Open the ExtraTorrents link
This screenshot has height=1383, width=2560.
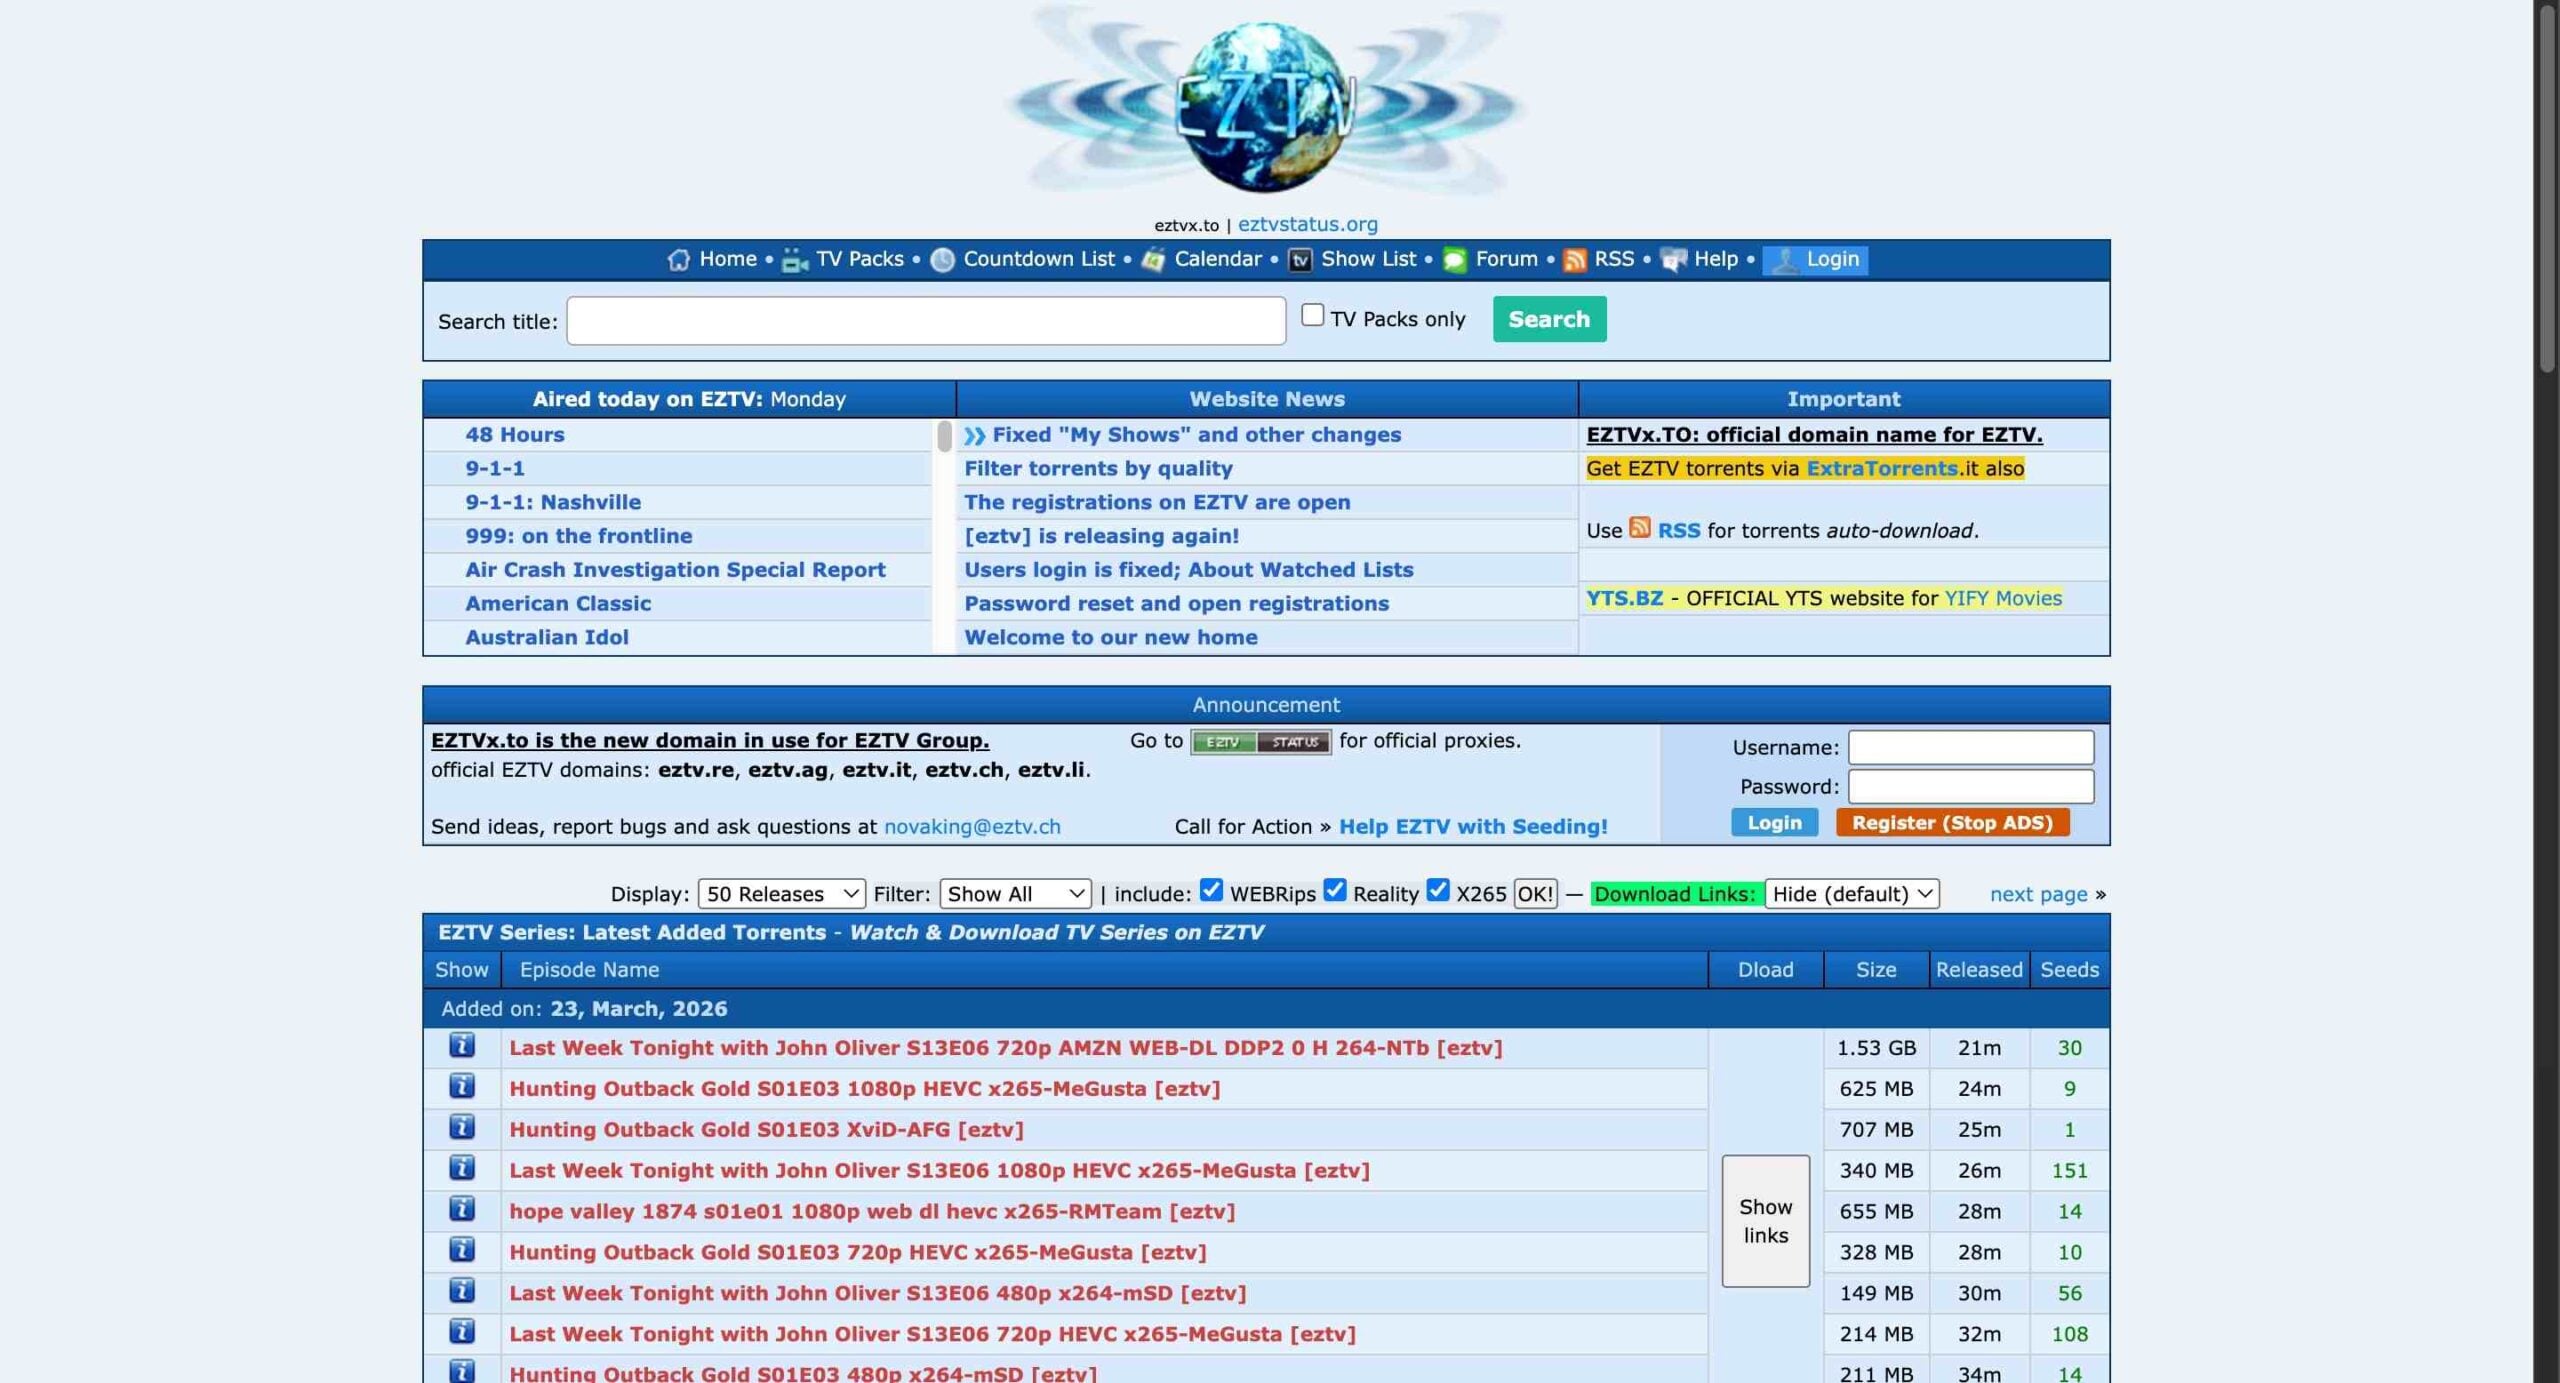click(1881, 468)
